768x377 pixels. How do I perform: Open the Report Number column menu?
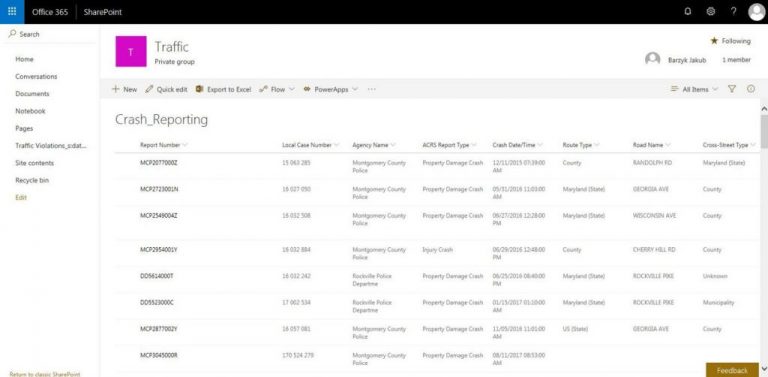pyautogui.click(x=164, y=145)
